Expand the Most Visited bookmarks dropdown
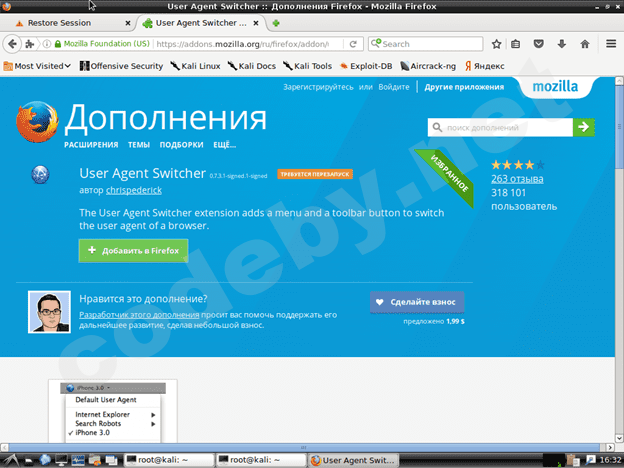 [37, 66]
